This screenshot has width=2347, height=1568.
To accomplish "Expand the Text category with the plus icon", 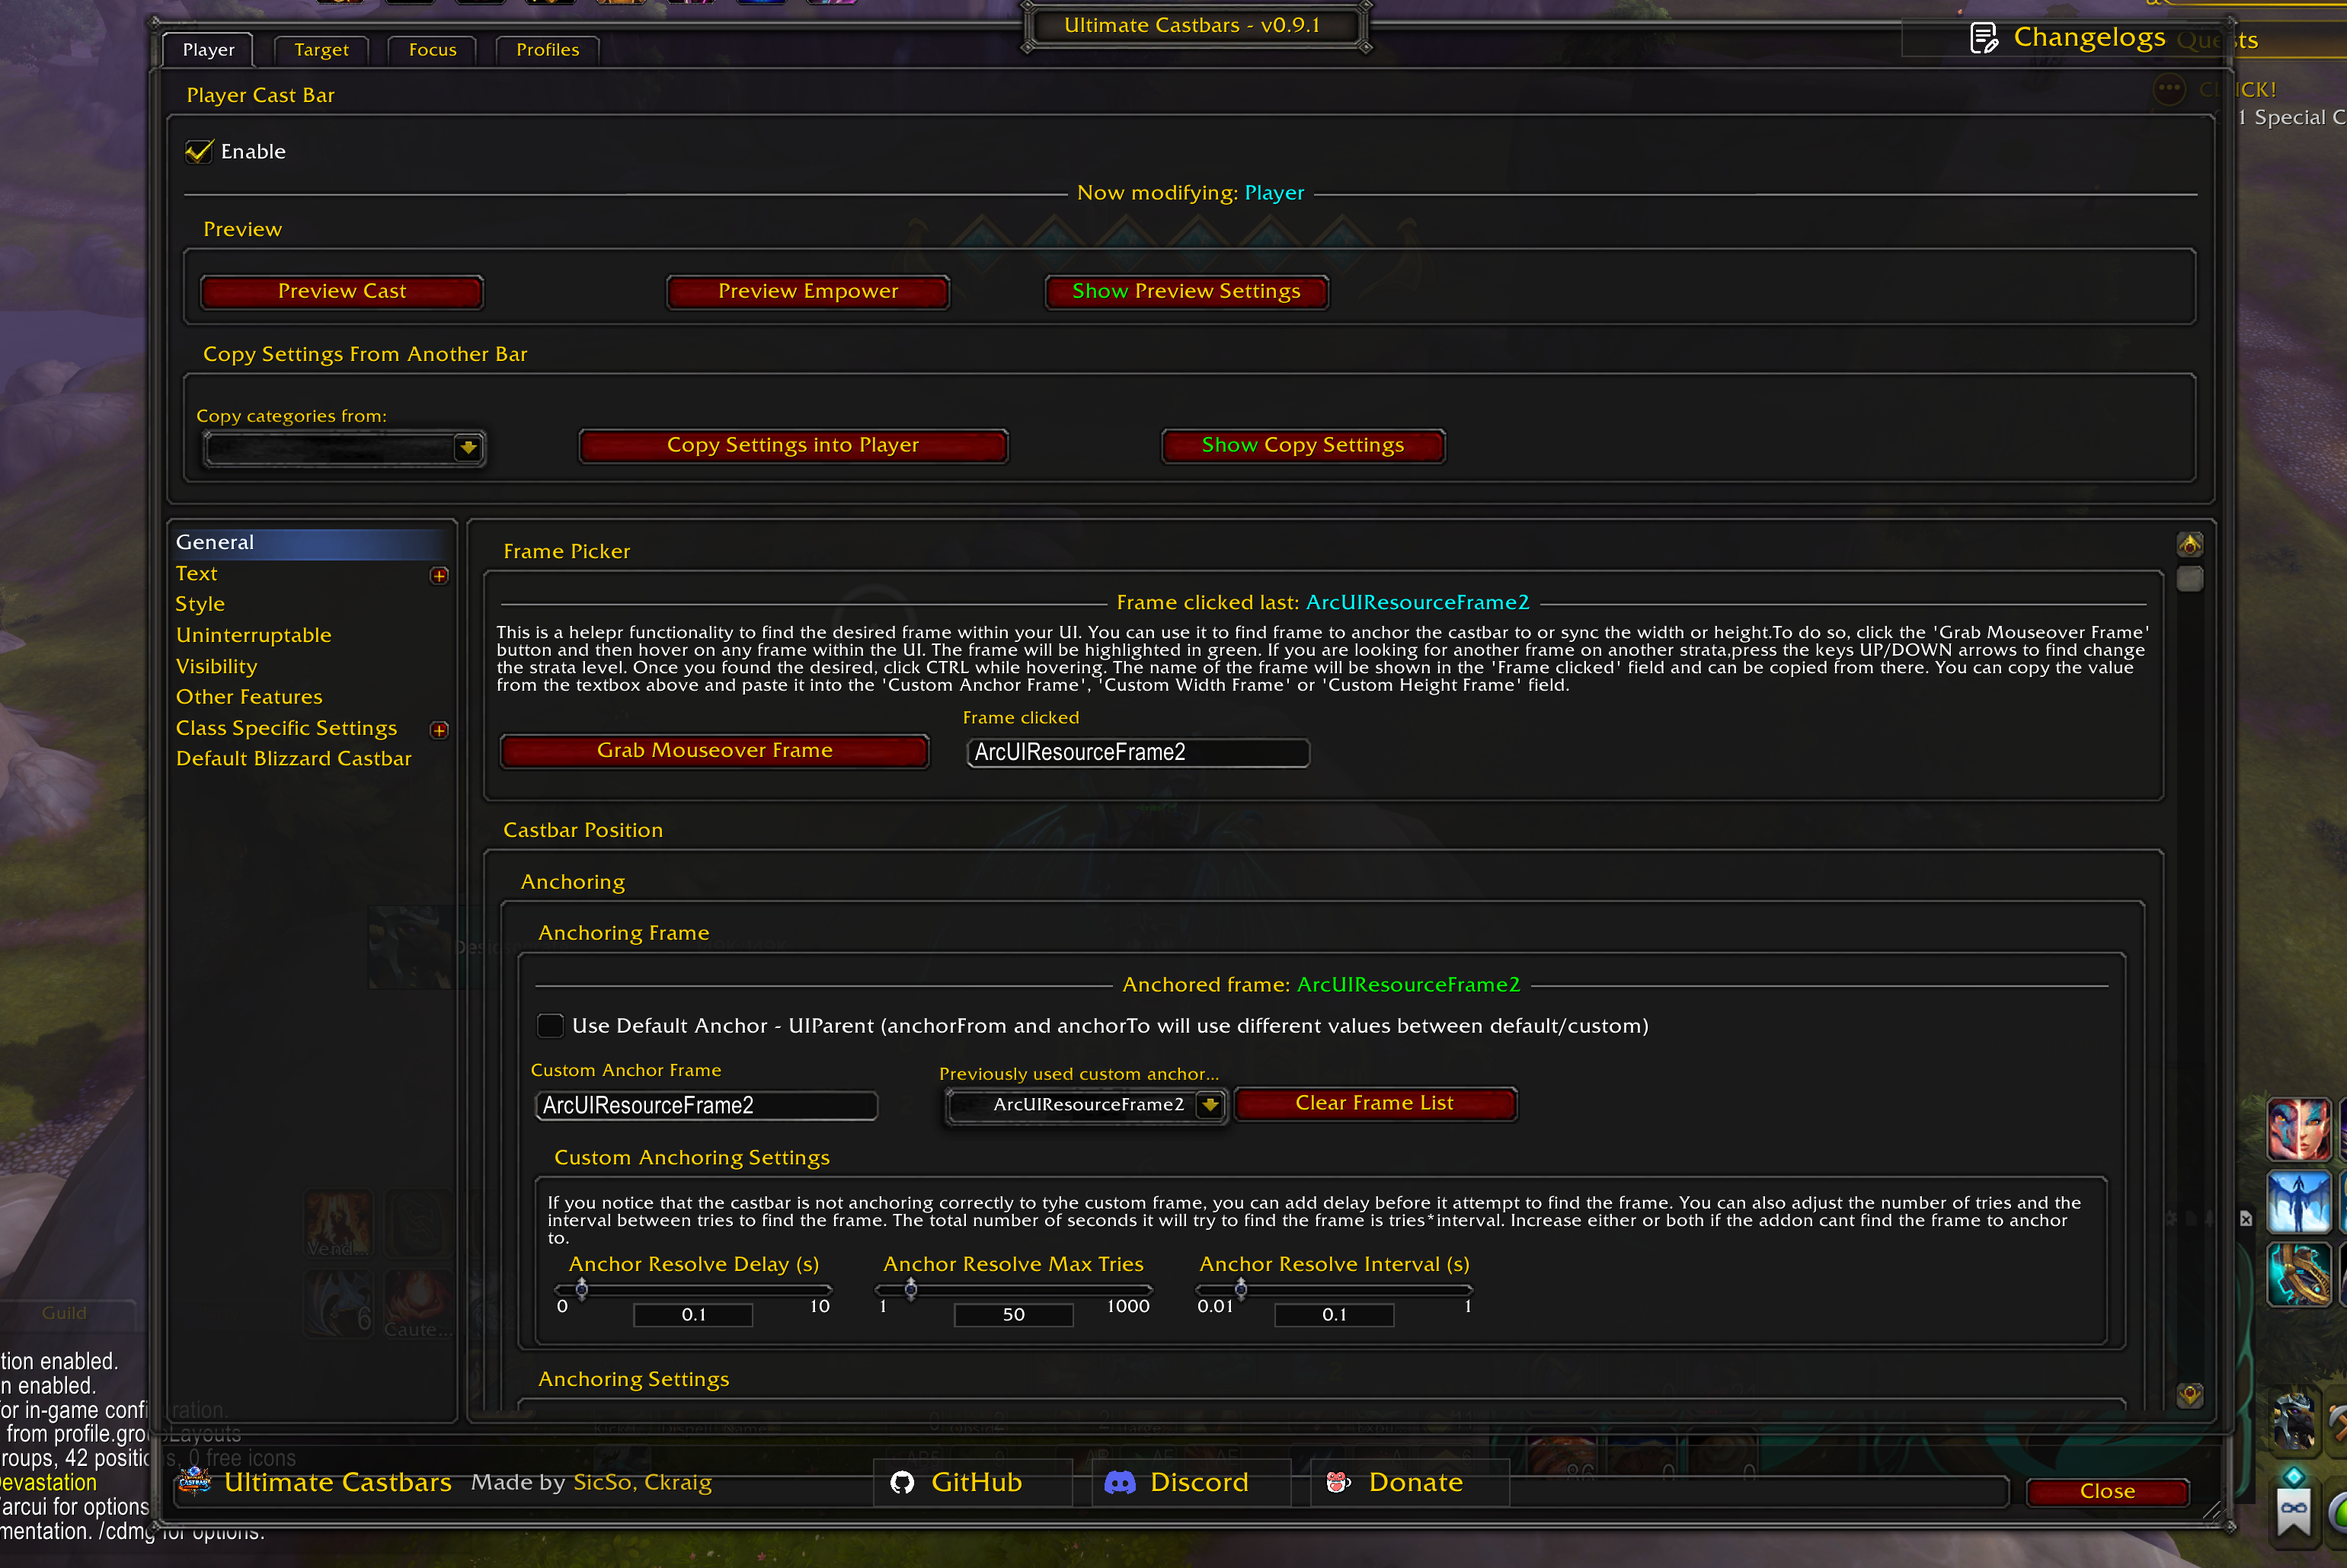I will pos(438,575).
